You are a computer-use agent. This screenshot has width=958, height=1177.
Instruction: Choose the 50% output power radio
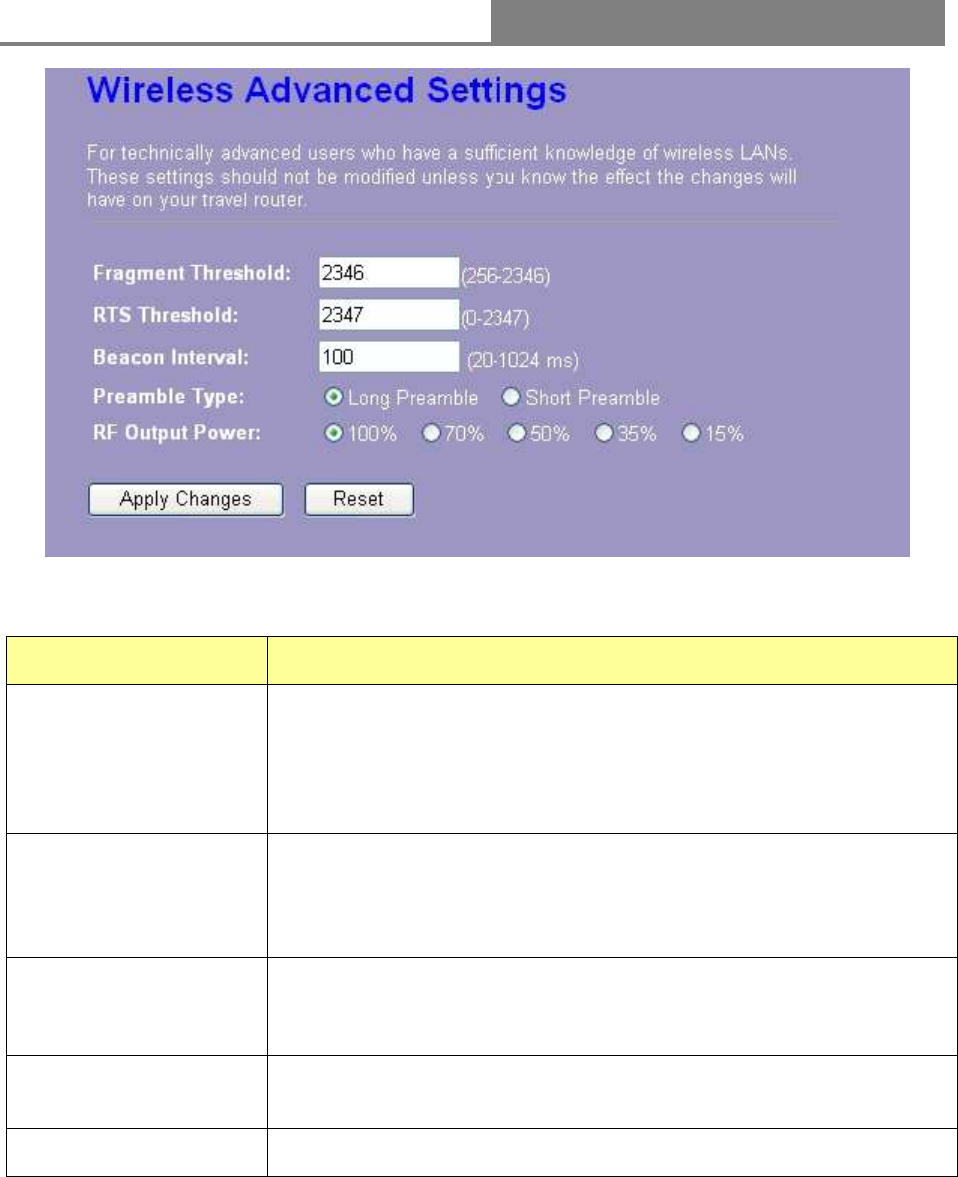click(516, 434)
